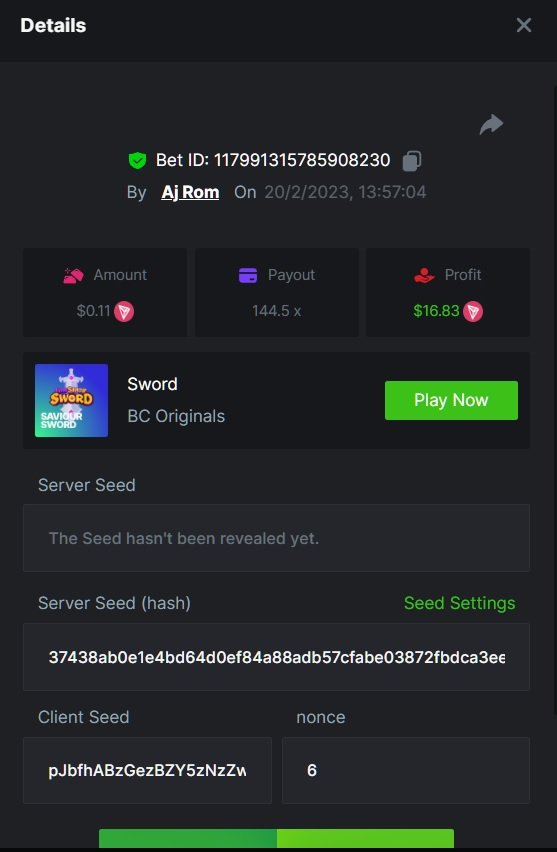
Task: Click the unrevealed Server Seed box
Action: pyautogui.click(x=276, y=538)
